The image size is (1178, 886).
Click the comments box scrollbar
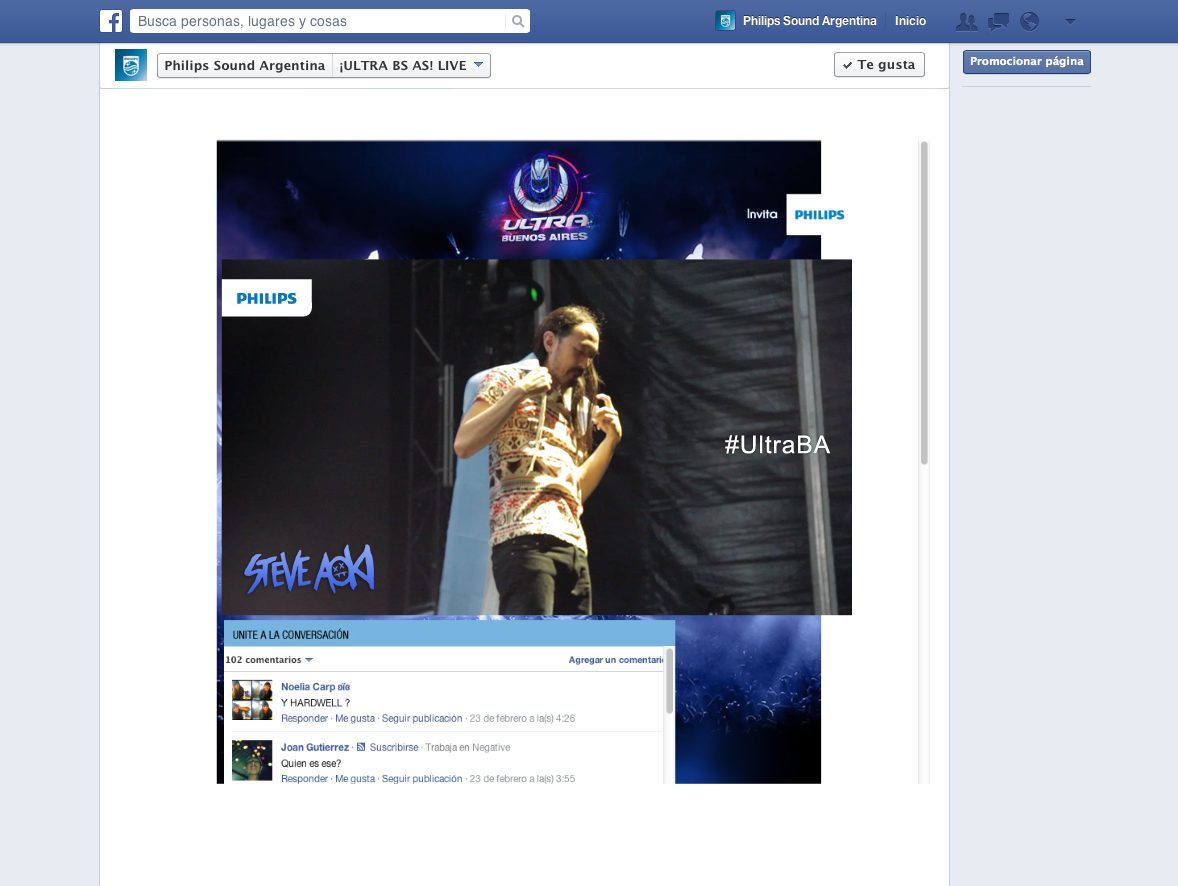point(669,681)
